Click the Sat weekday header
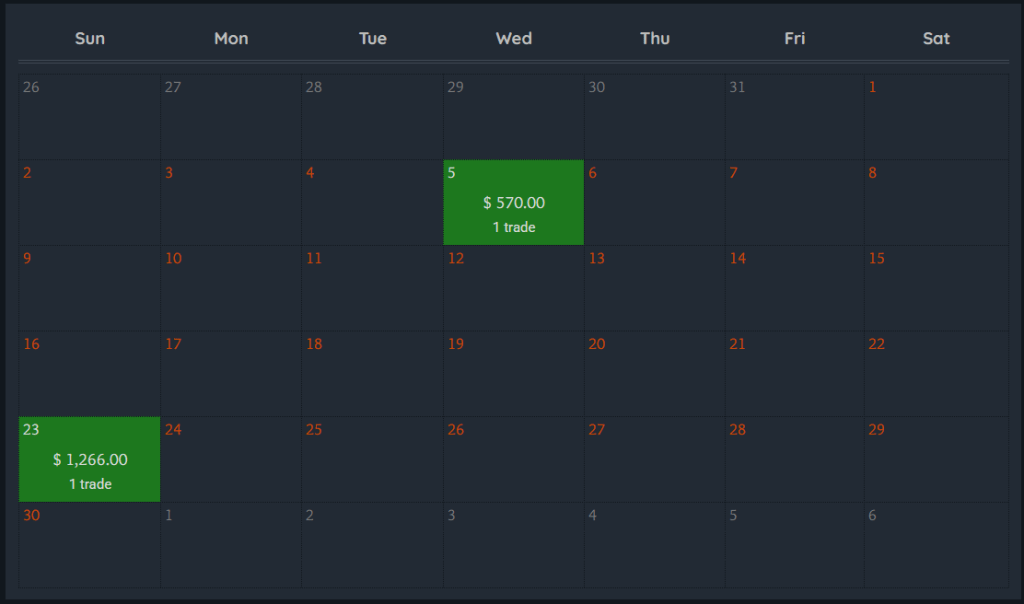 pos(937,39)
